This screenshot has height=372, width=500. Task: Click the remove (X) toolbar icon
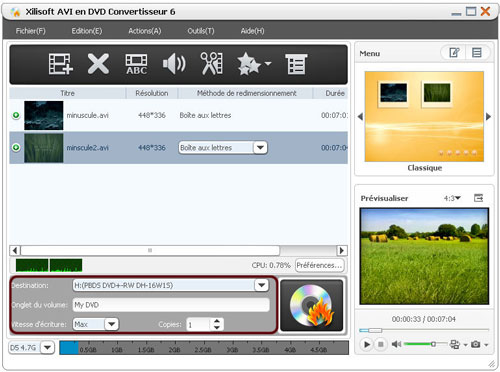click(98, 64)
